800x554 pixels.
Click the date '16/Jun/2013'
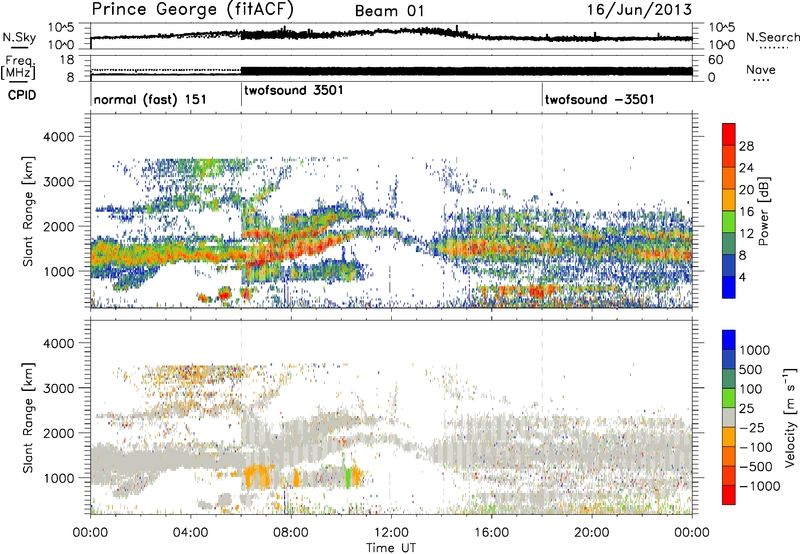[x=639, y=10]
